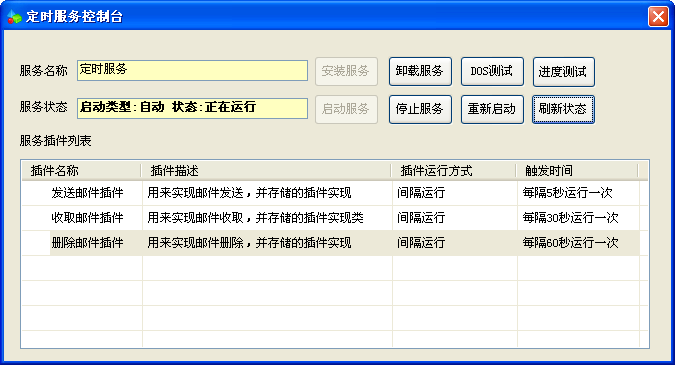This screenshot has height=365, width=675.
Task: Click the 每隔5秒运行一次 cell
Action: tap(567, 193)
